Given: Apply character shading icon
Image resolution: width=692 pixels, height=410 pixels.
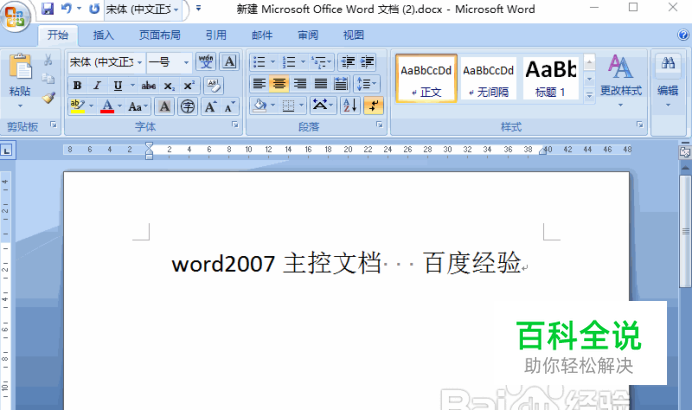Looking at the screenshot, I should point(164,106).
